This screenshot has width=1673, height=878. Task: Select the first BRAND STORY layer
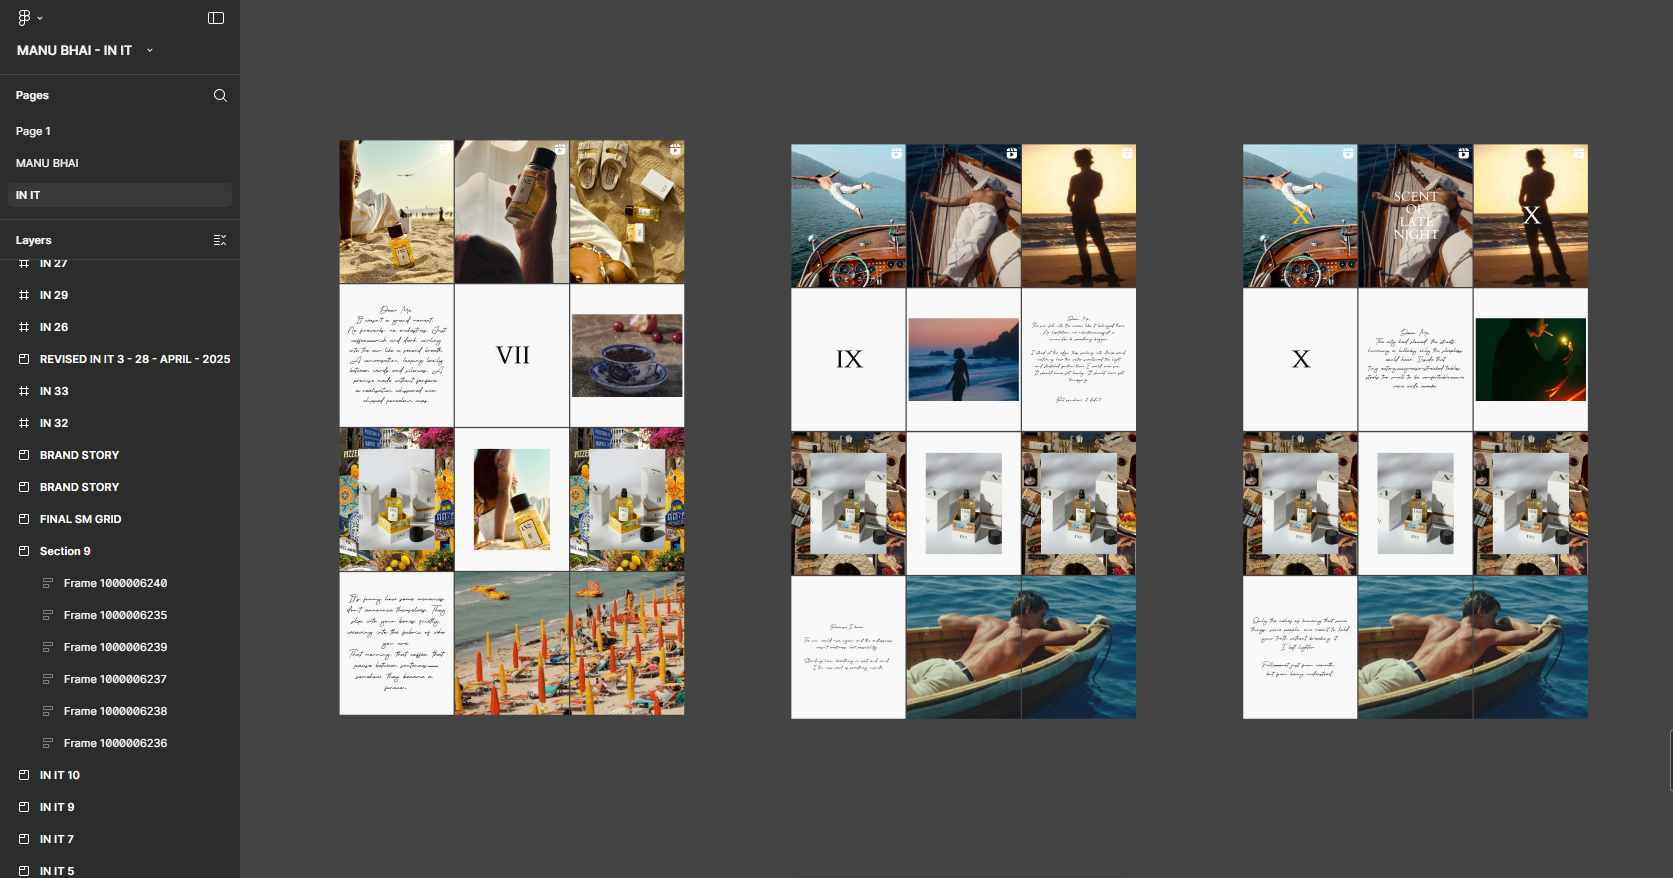[x=79, y=456]
